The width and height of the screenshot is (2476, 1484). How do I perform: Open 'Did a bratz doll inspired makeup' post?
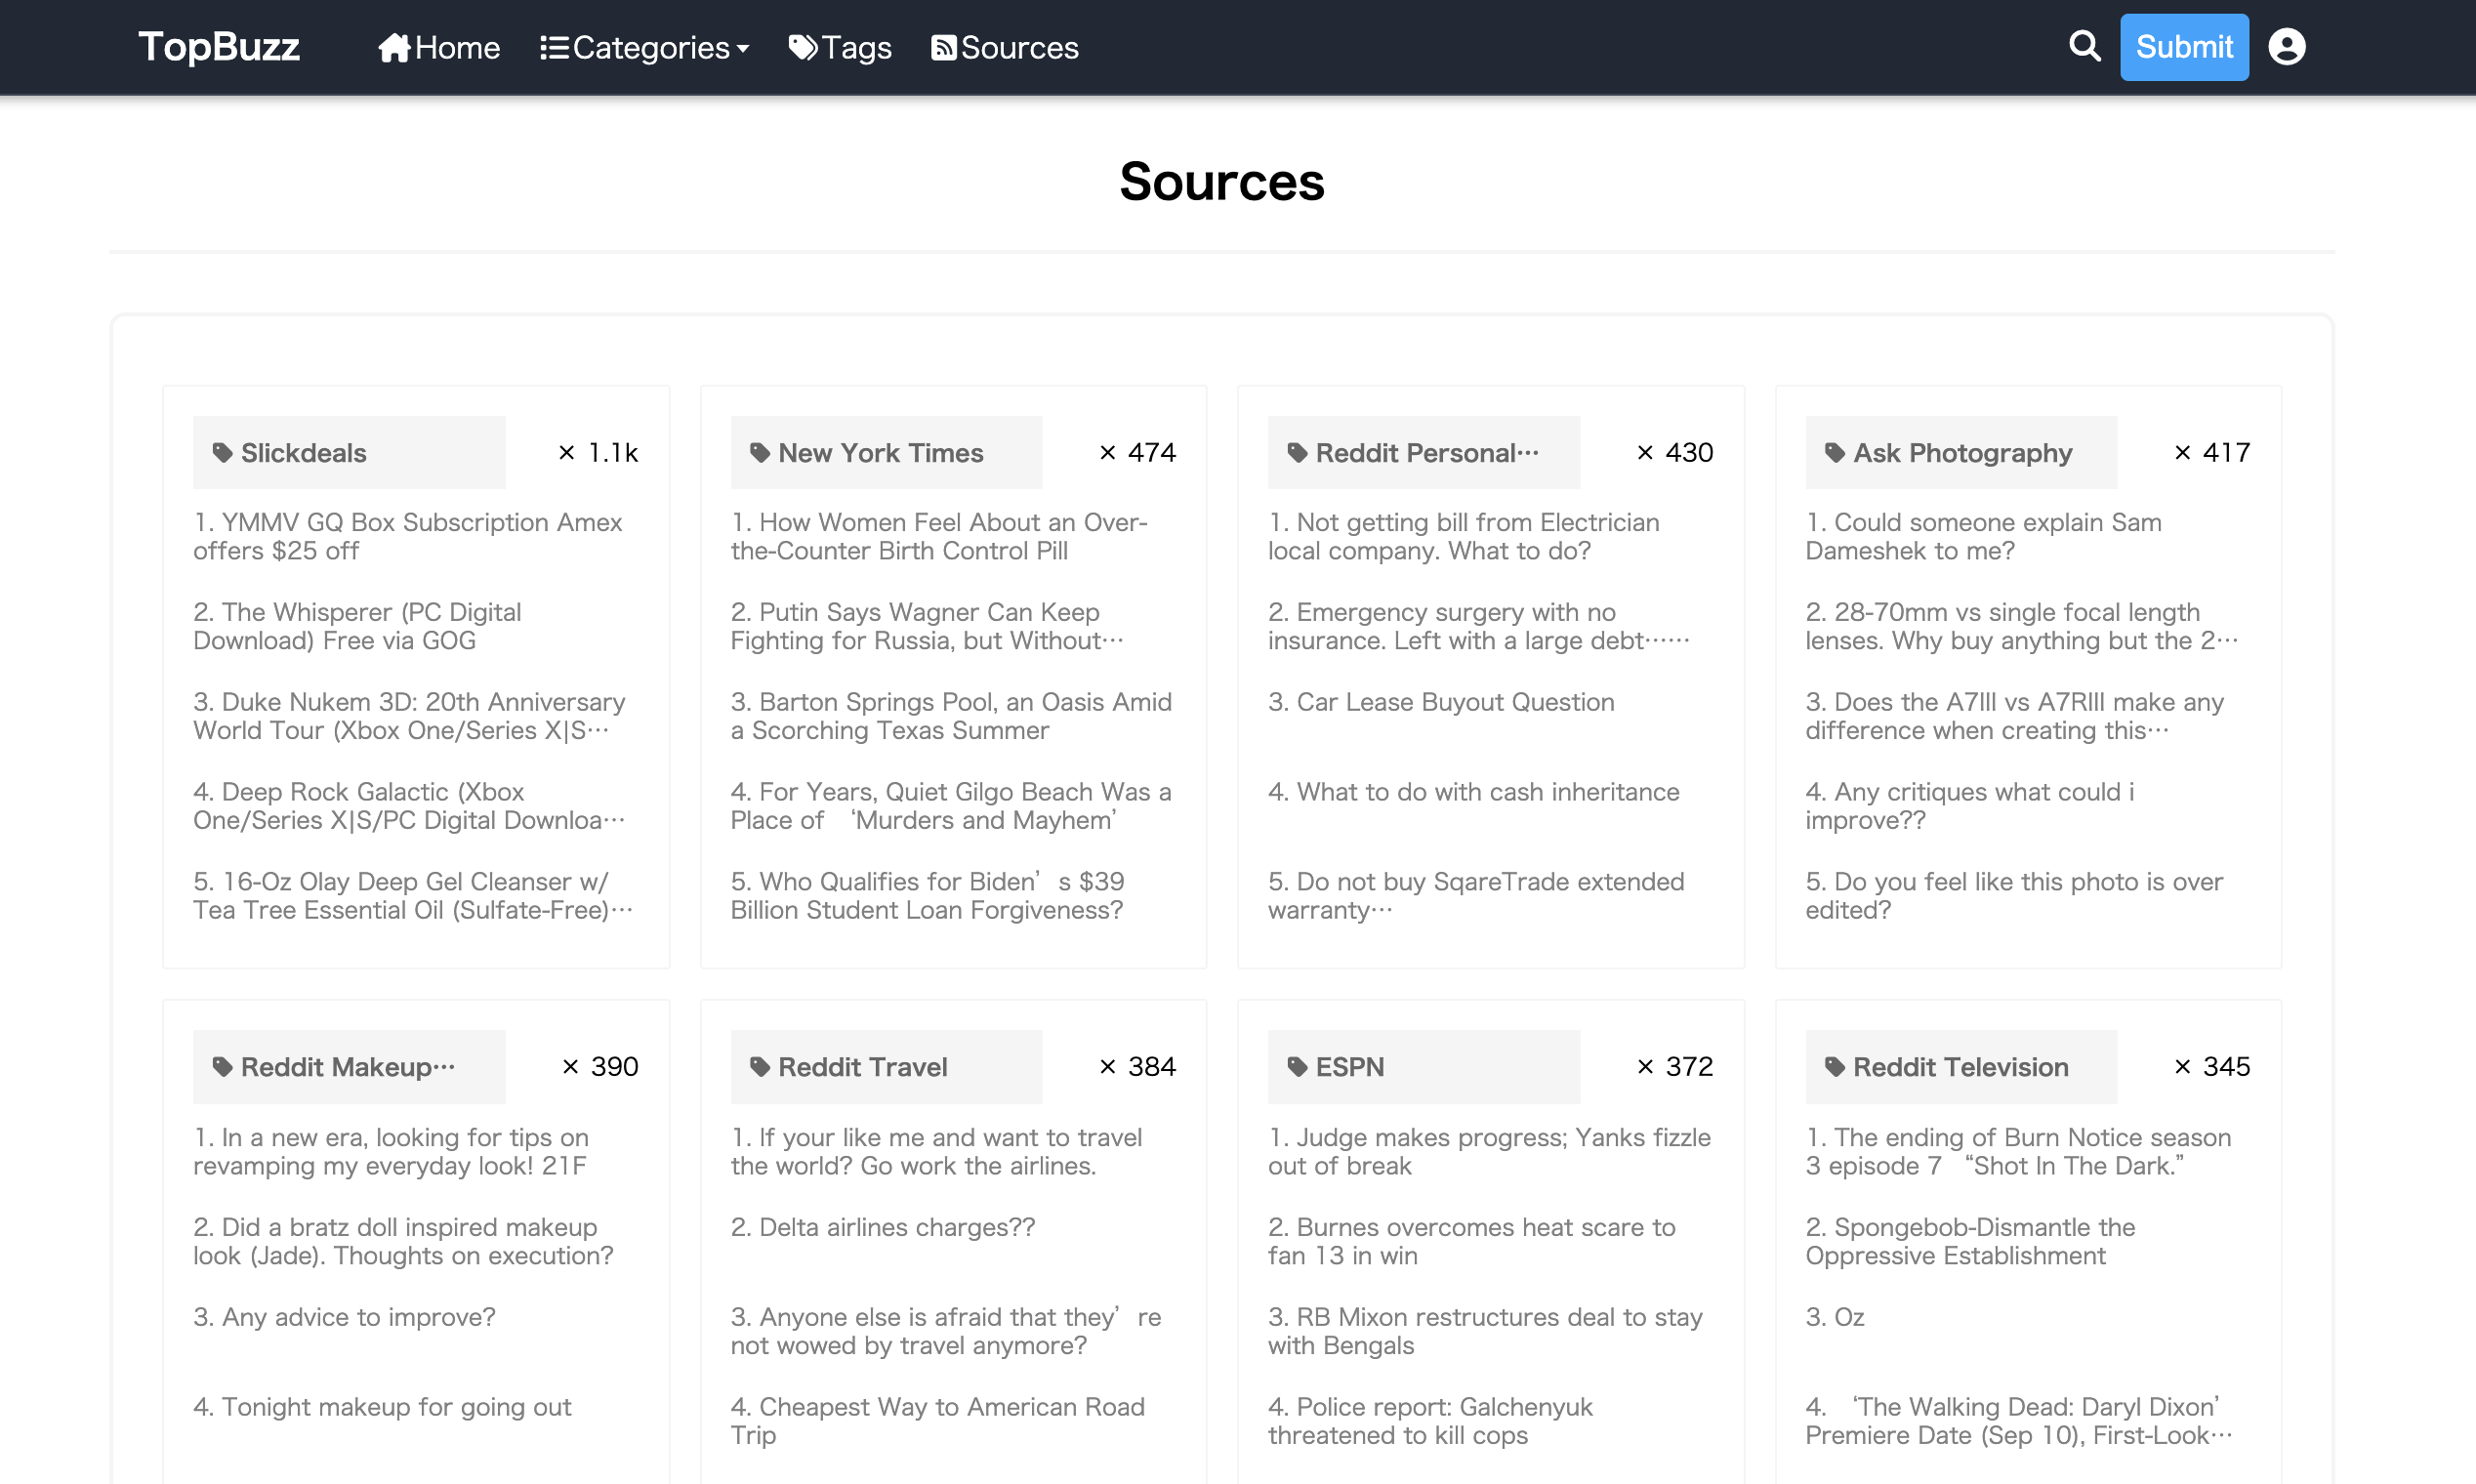tap(403, 1242)
